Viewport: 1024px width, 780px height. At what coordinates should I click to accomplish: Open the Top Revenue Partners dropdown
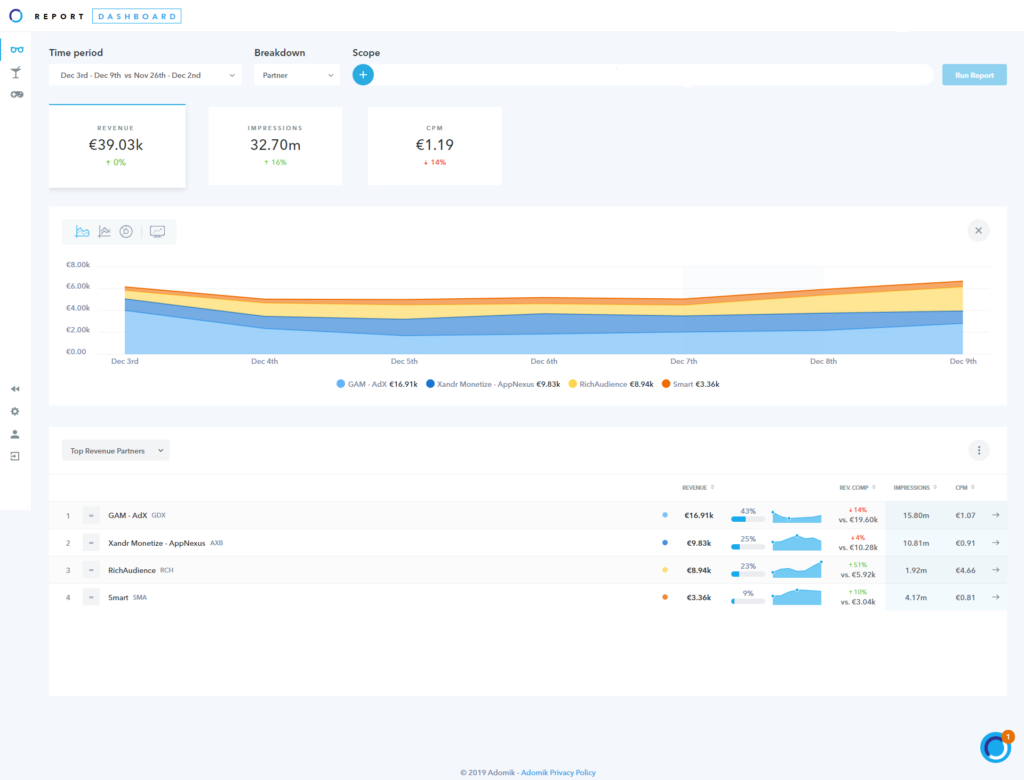pos(116,450)
